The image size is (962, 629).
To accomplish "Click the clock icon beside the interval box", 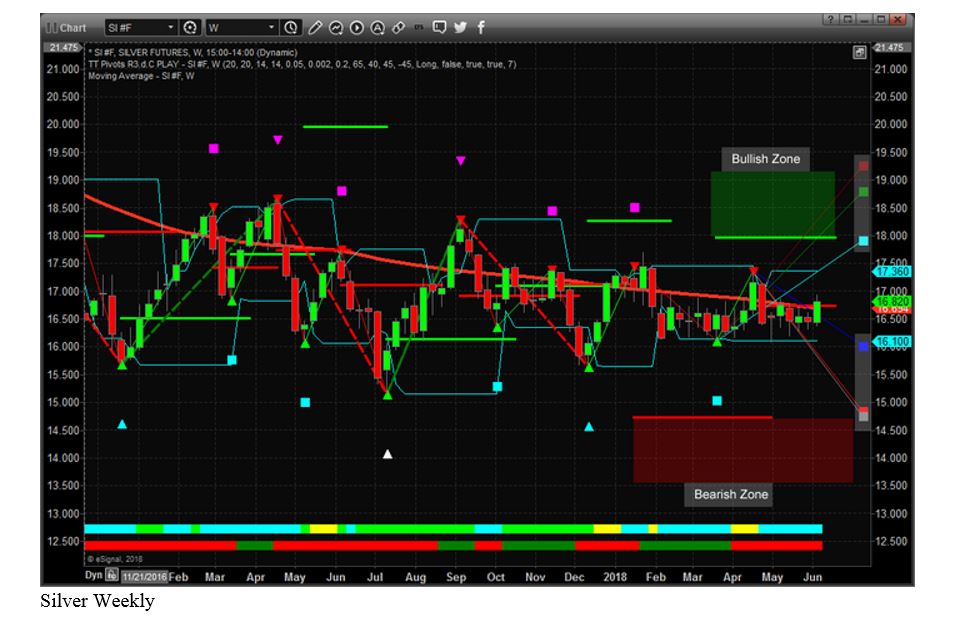I will [291, 28].
